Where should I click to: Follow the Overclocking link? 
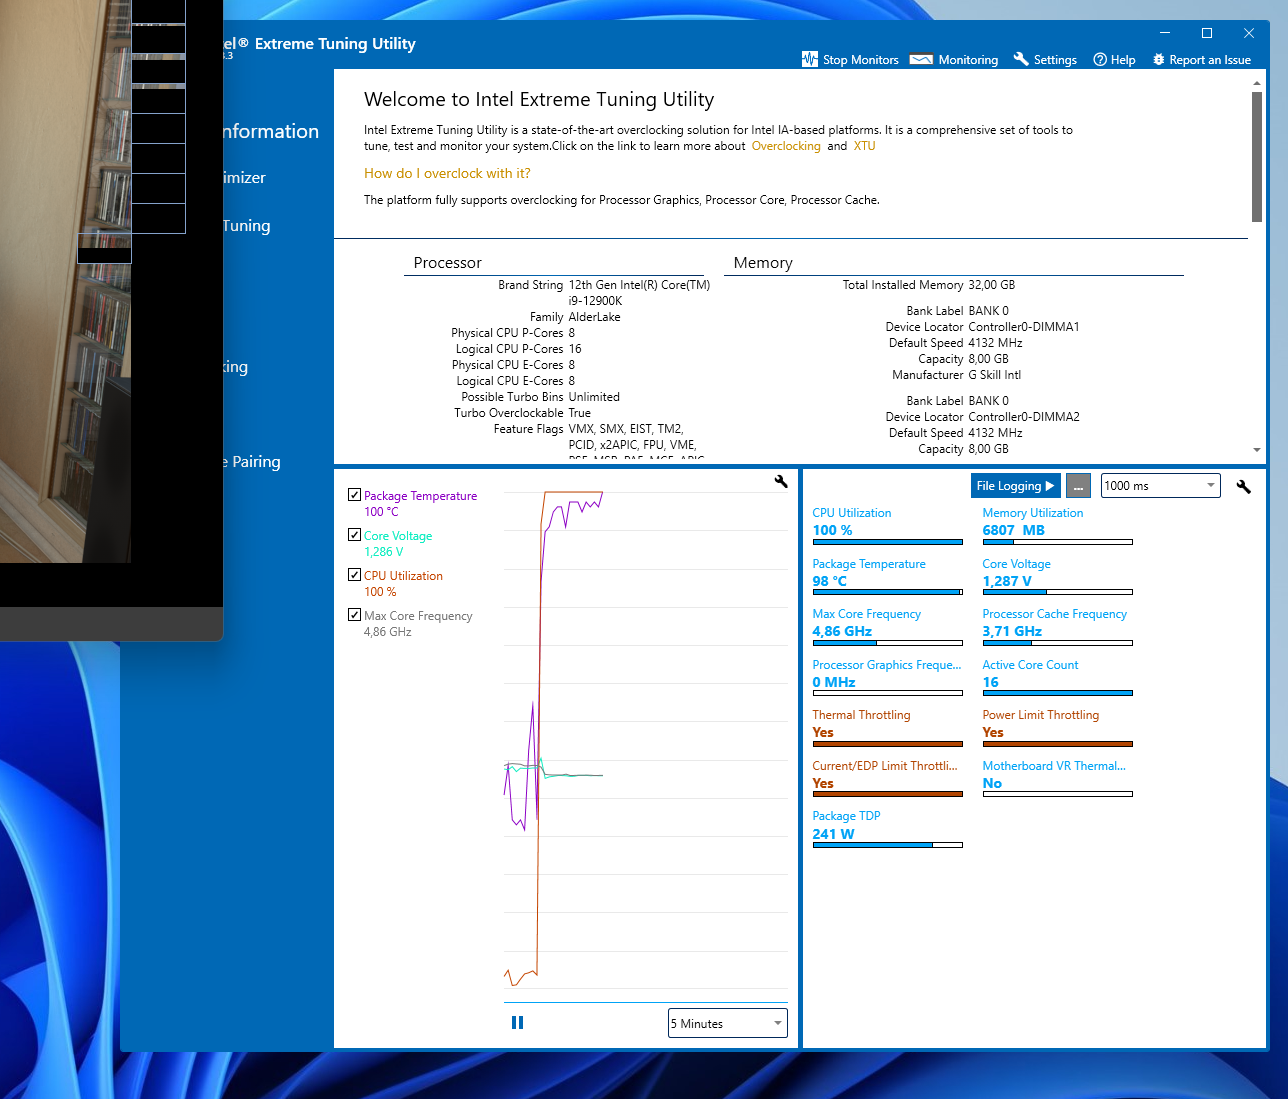point(786,146)
